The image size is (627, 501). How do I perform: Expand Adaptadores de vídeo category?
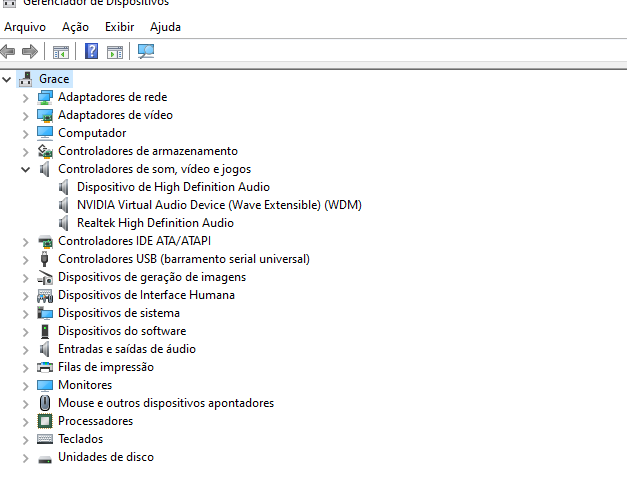tap(26, 116)
